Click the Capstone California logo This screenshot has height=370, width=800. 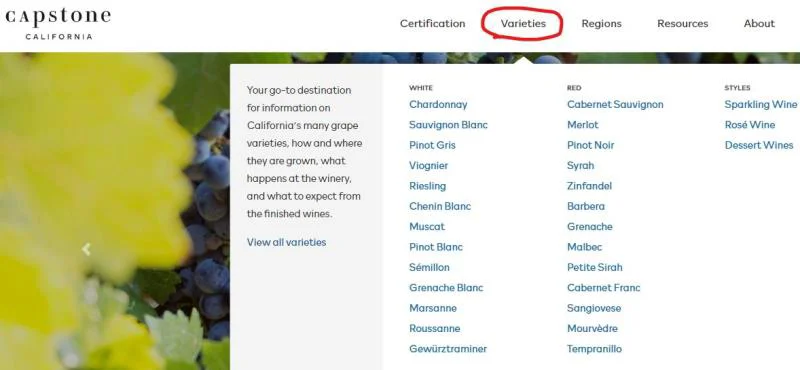coord(58,24)
